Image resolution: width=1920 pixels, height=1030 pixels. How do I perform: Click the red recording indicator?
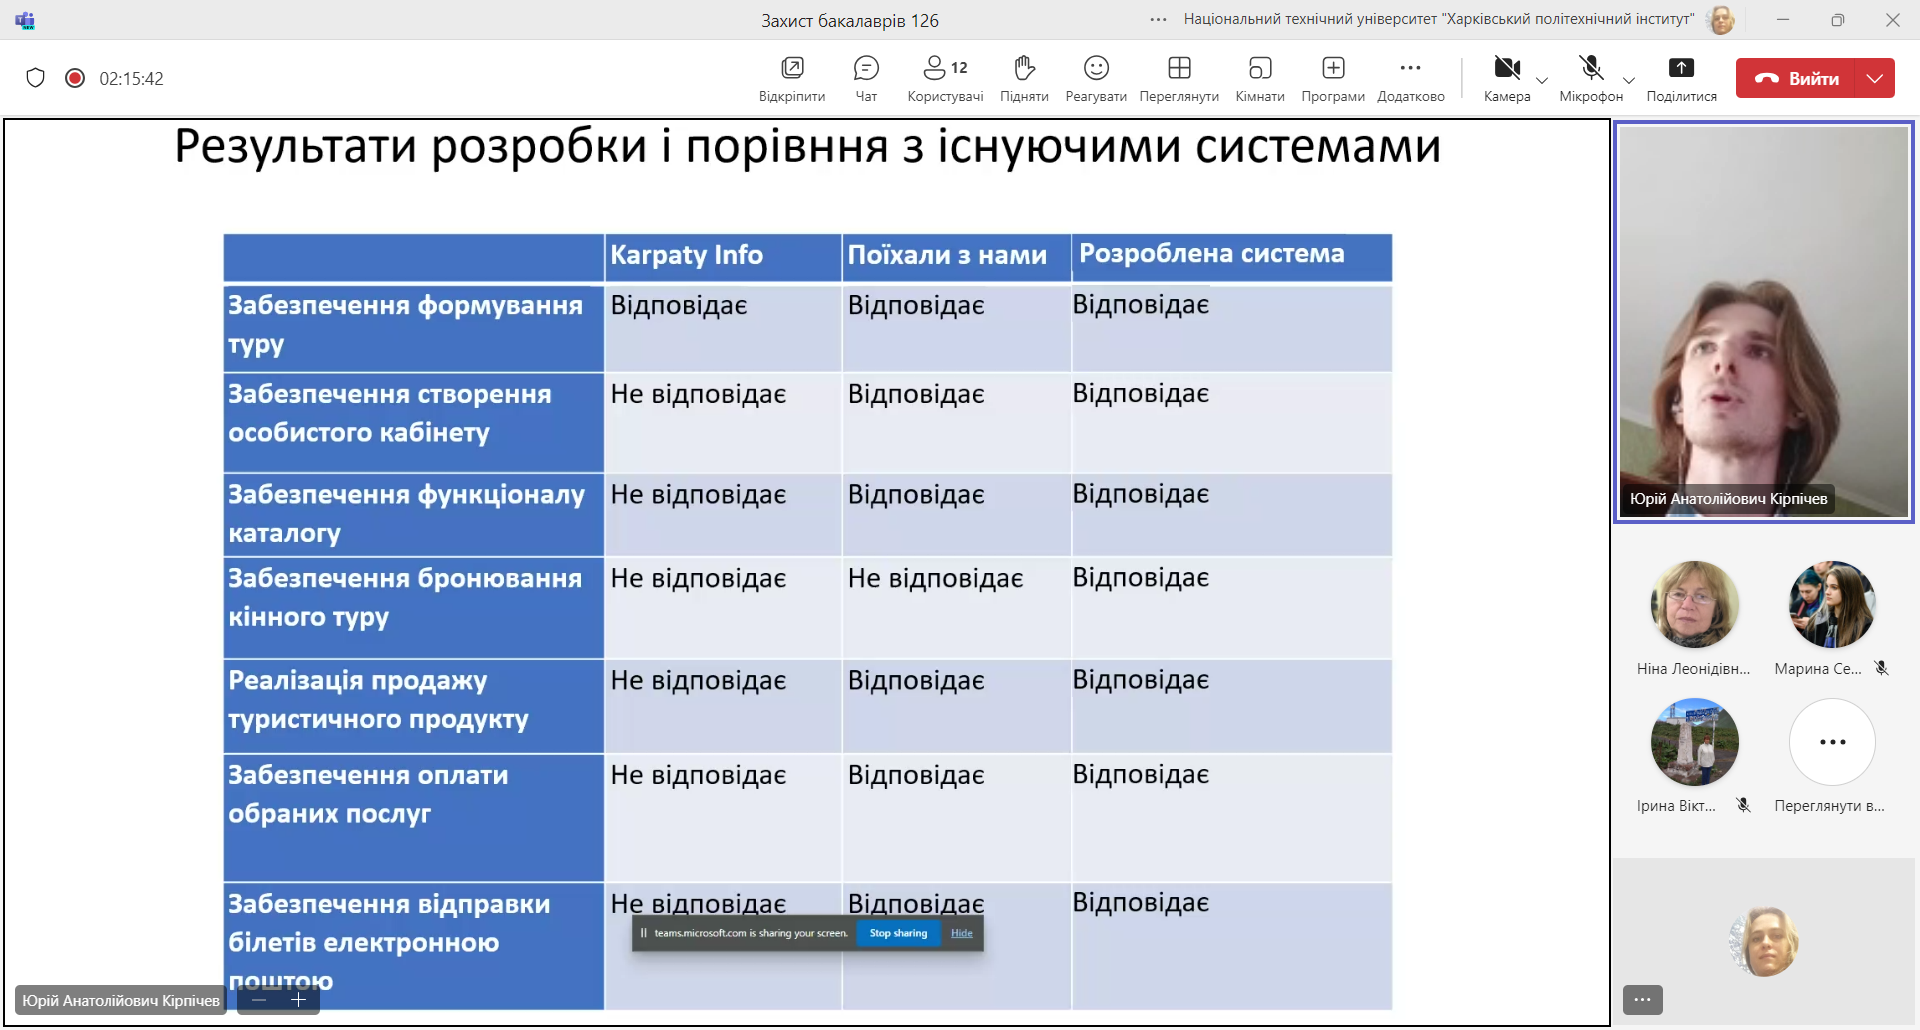(75, 78)
